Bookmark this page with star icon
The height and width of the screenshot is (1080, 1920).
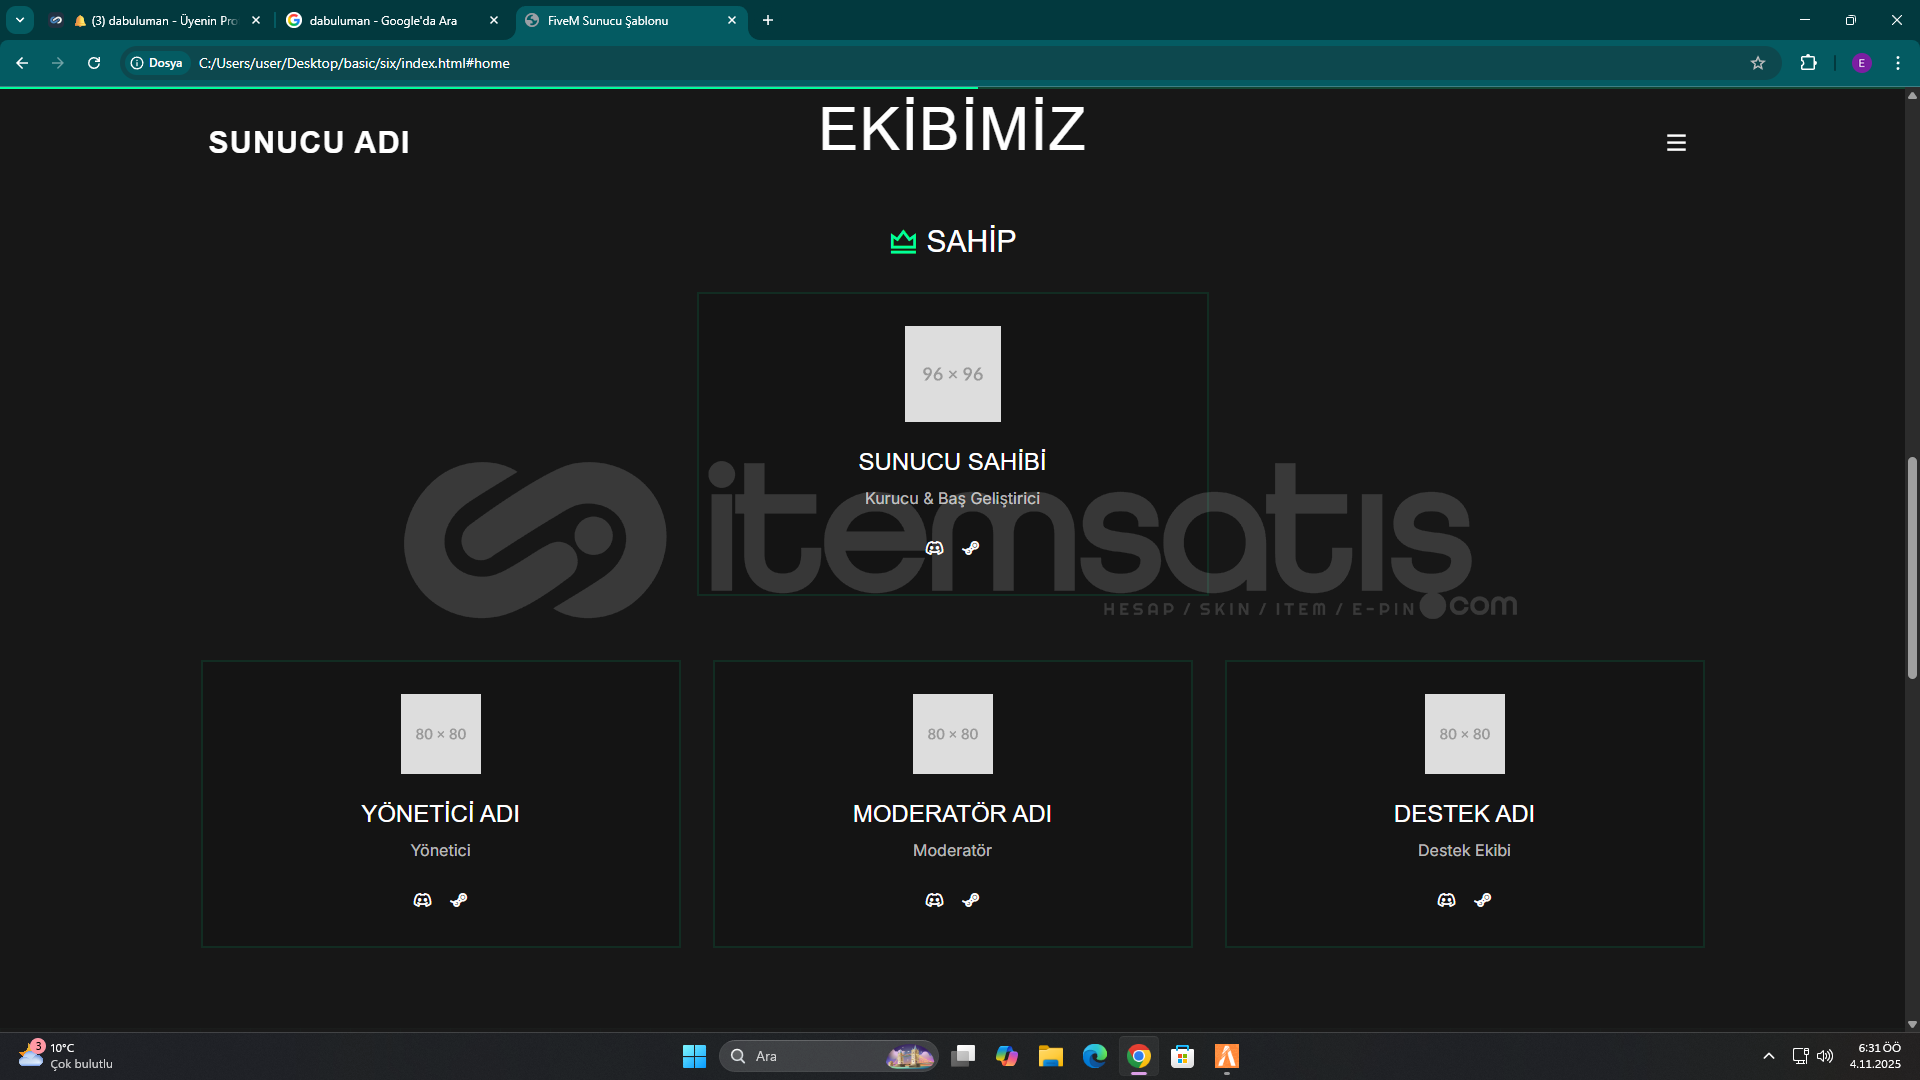point(1757,63)
